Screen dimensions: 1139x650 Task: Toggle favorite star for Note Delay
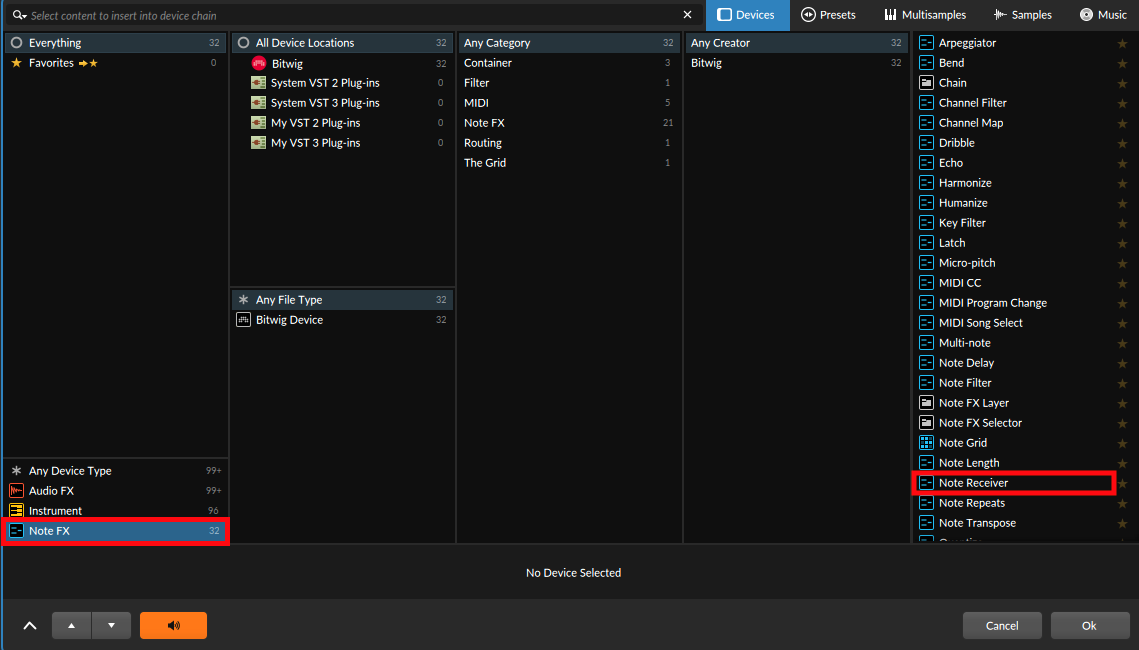(x=1122, y=363)
